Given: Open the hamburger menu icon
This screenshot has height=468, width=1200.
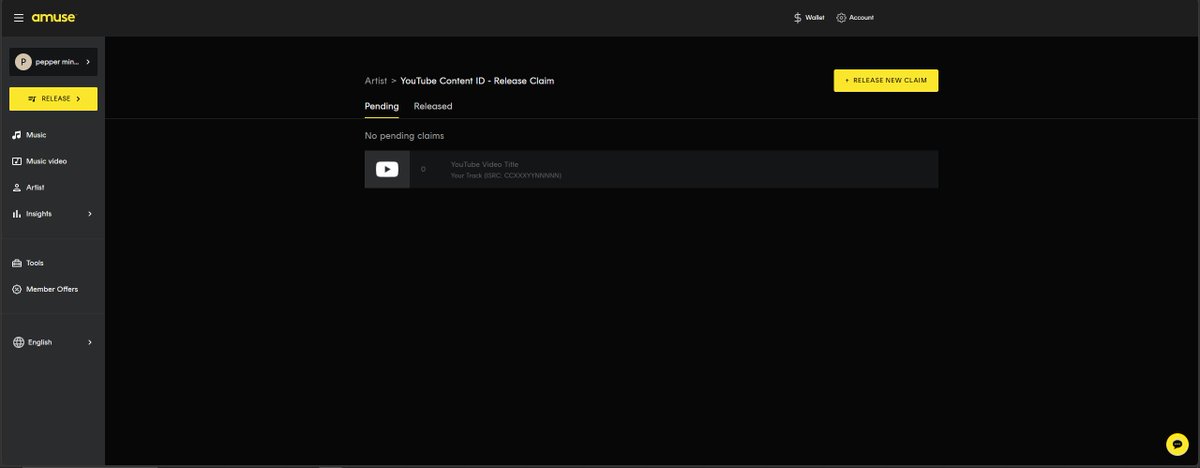Looking at the screenshot, I should pos(19,18).
